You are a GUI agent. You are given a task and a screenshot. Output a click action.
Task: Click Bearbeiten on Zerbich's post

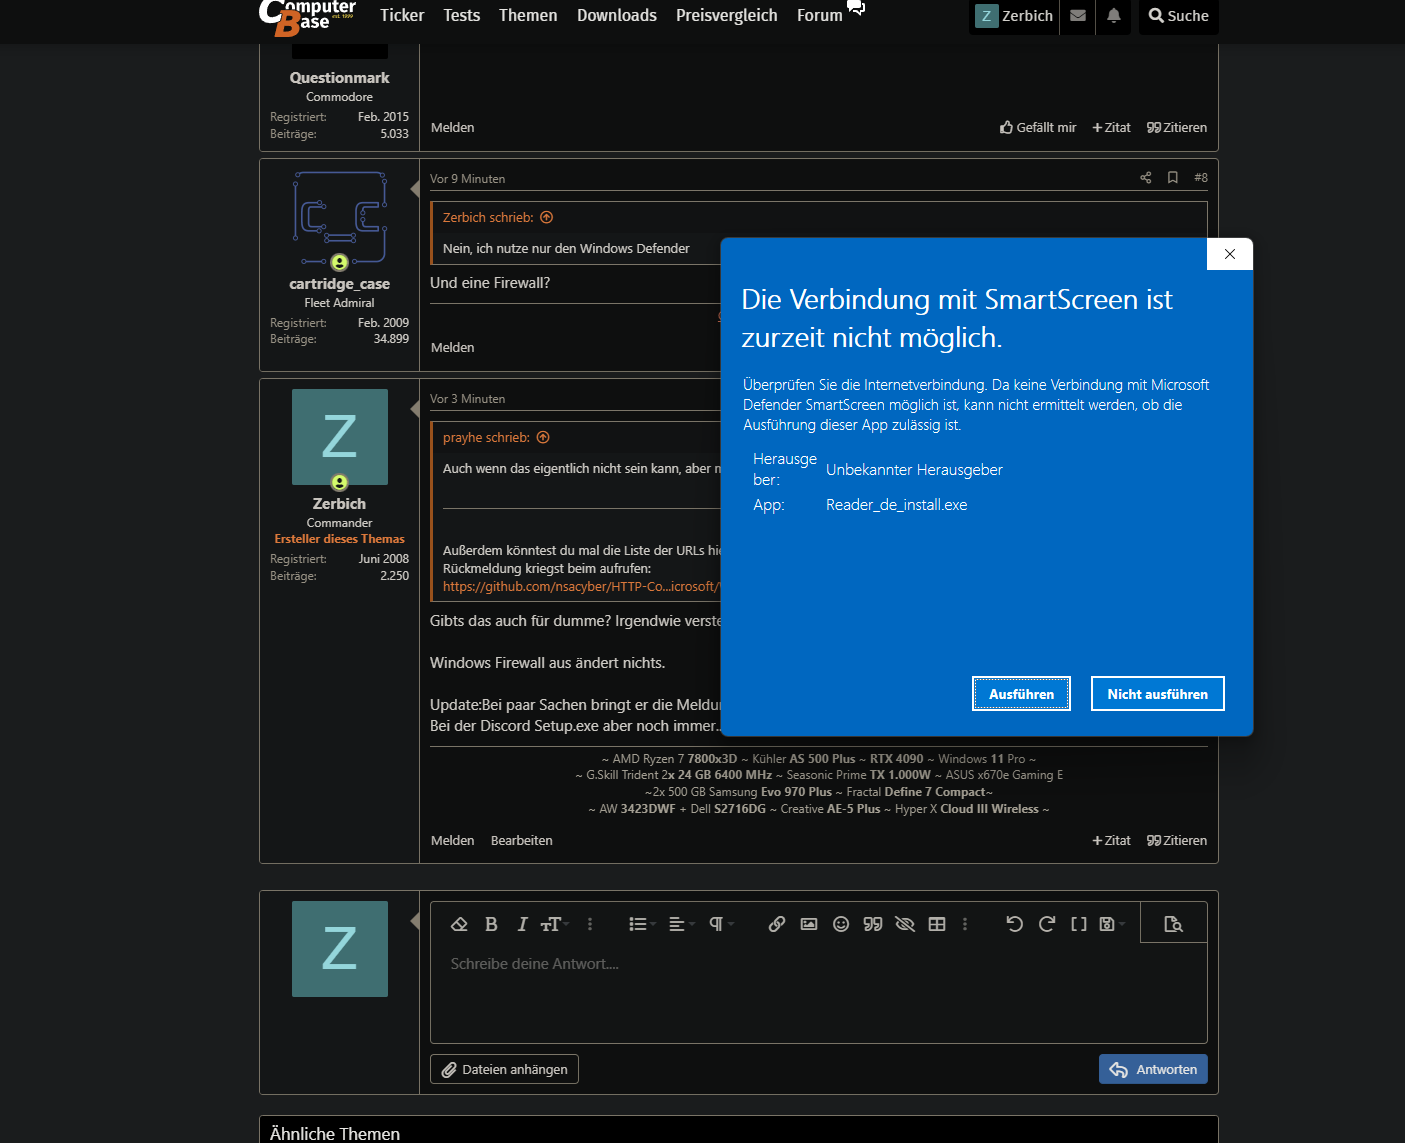[522, 841]
